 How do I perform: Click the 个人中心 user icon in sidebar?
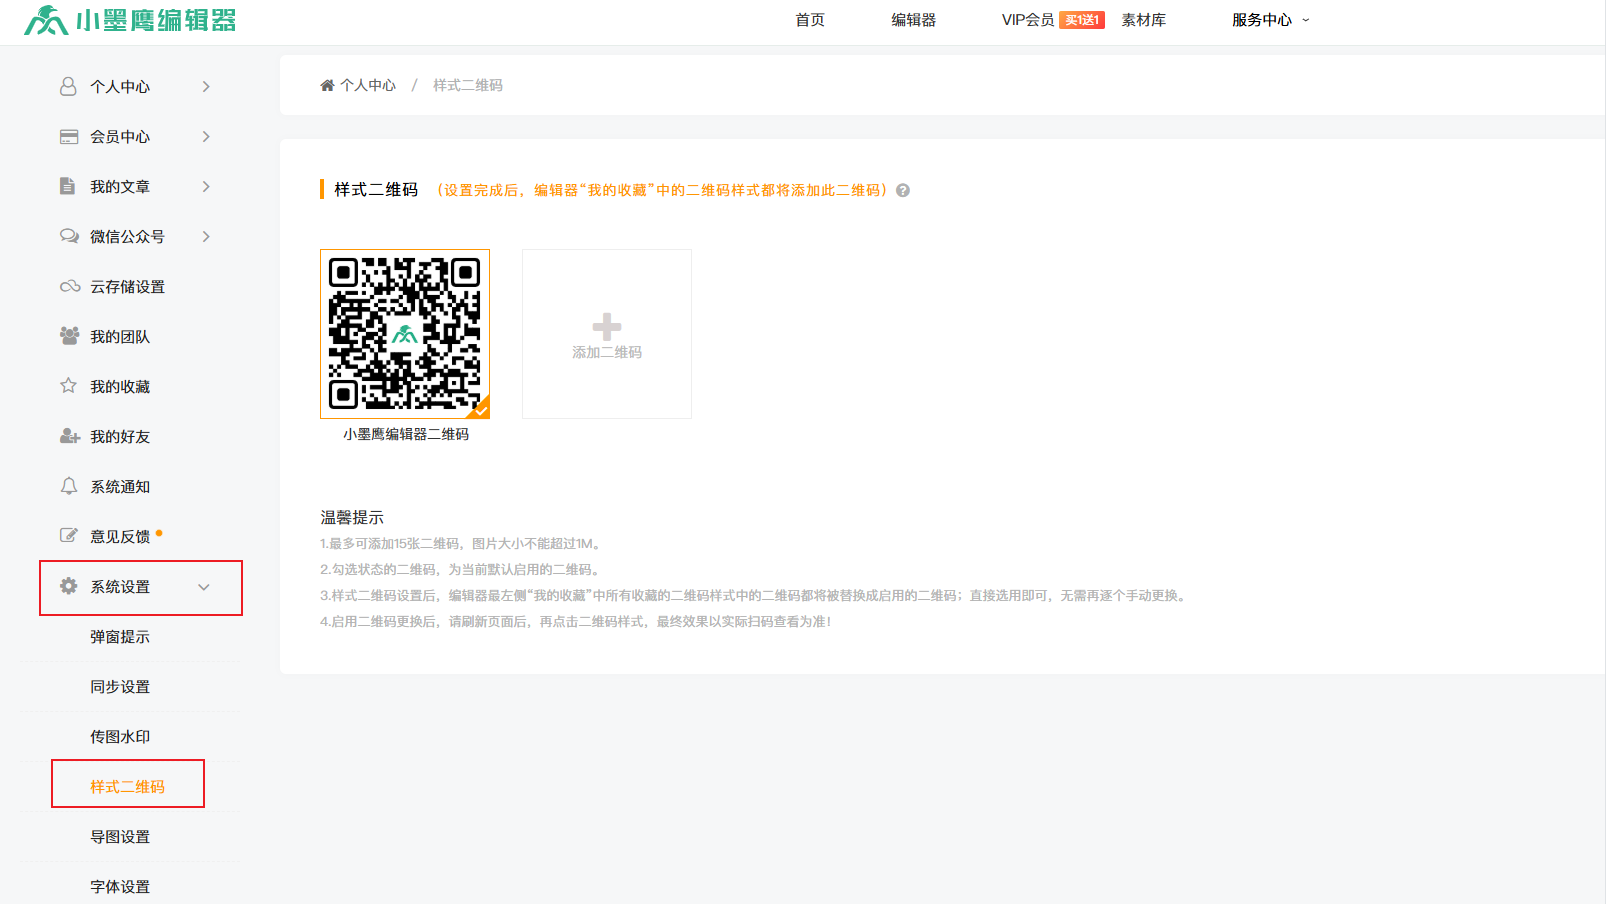click(68, 87)
